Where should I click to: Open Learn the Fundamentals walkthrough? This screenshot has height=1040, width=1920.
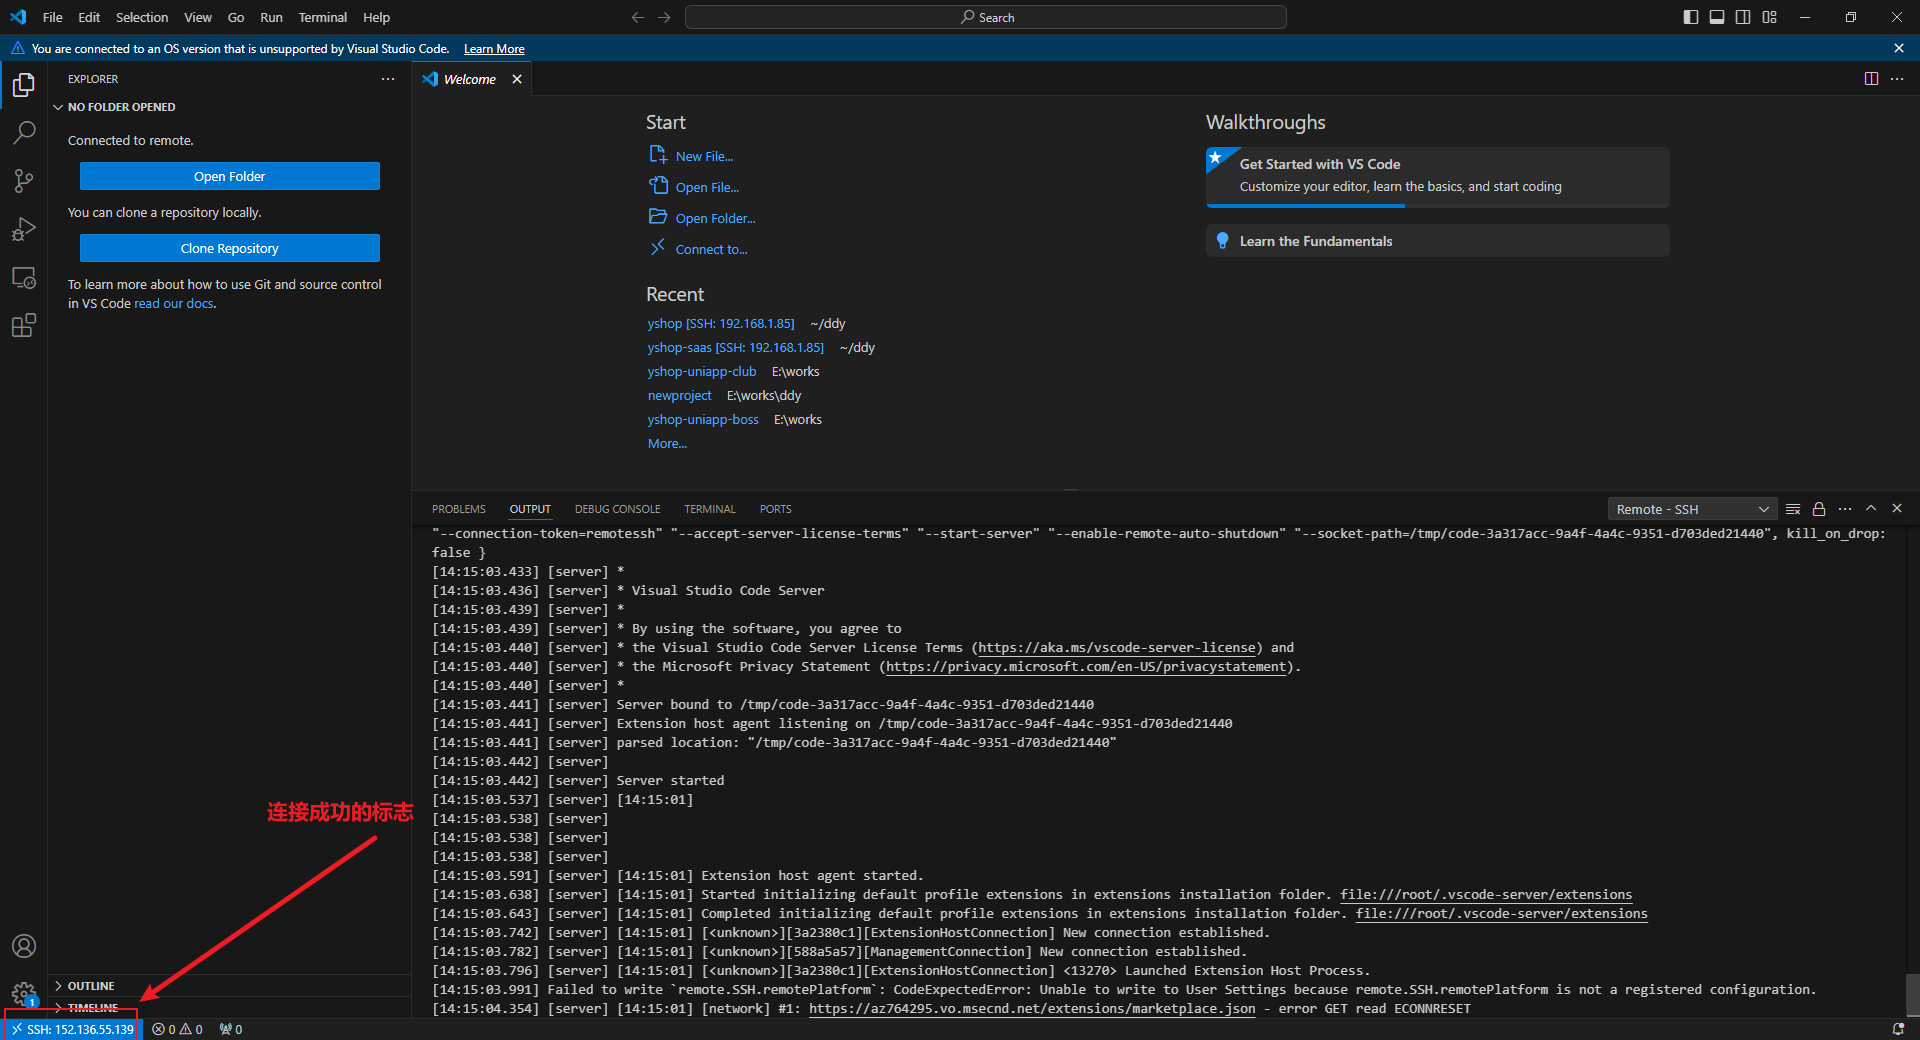(1438, 241)
